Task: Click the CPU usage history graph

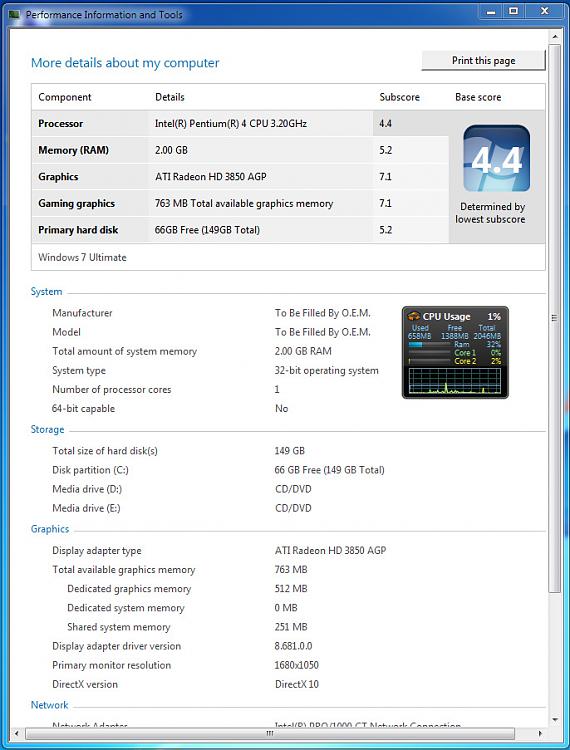Action: 455,381
